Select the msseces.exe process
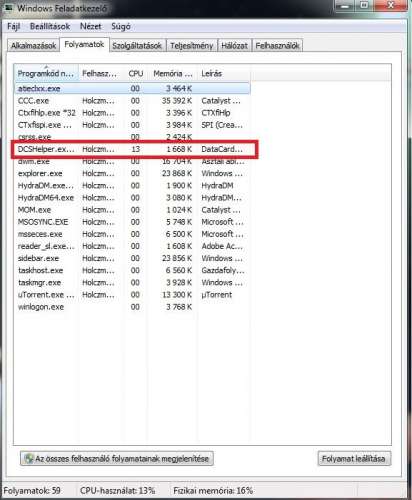412x500 pixels. pyautogui.click(x=132, y=234)
